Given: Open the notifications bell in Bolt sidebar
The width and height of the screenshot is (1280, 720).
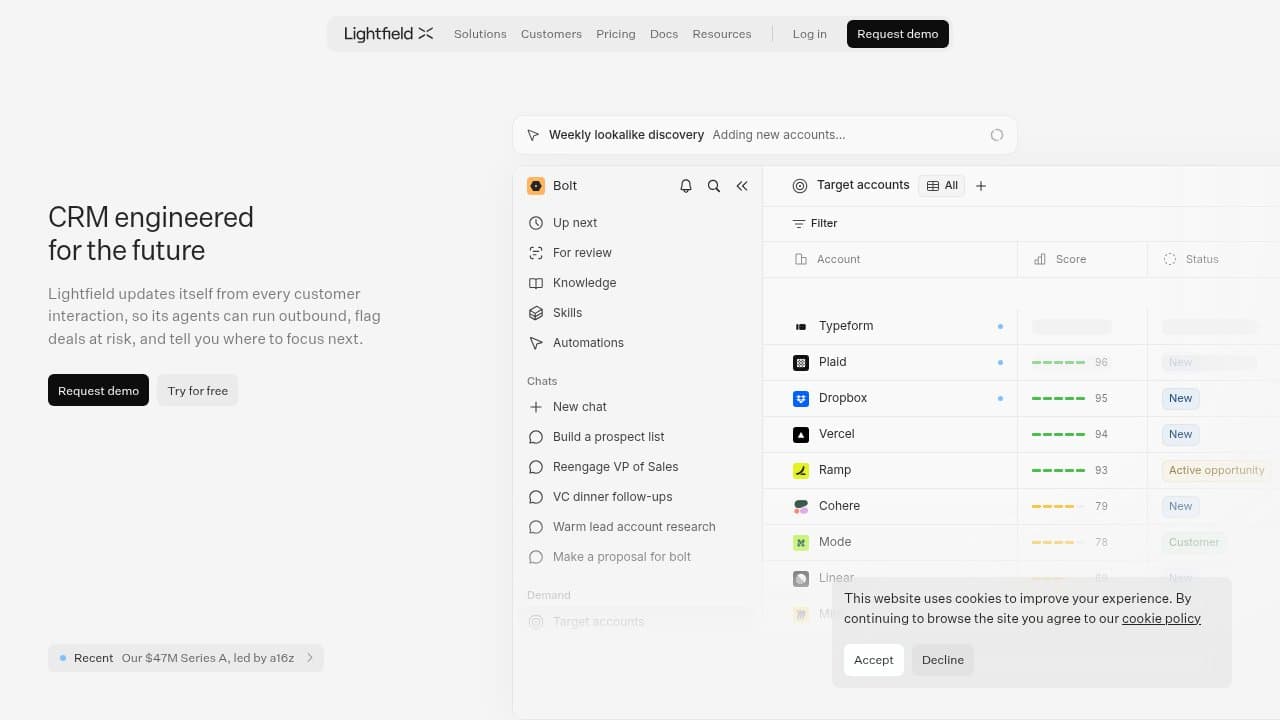Looking at the screenshot, I should click(686, 186).
